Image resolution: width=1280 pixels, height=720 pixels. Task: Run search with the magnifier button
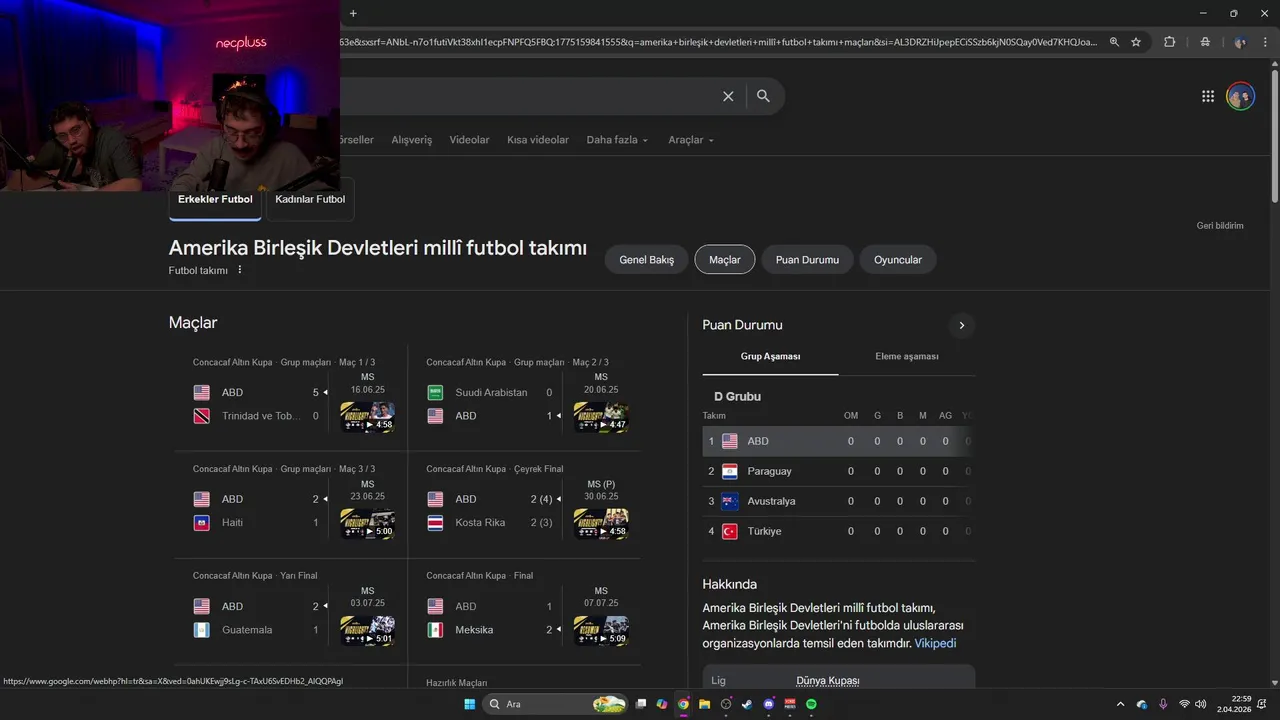click(763, 96)
